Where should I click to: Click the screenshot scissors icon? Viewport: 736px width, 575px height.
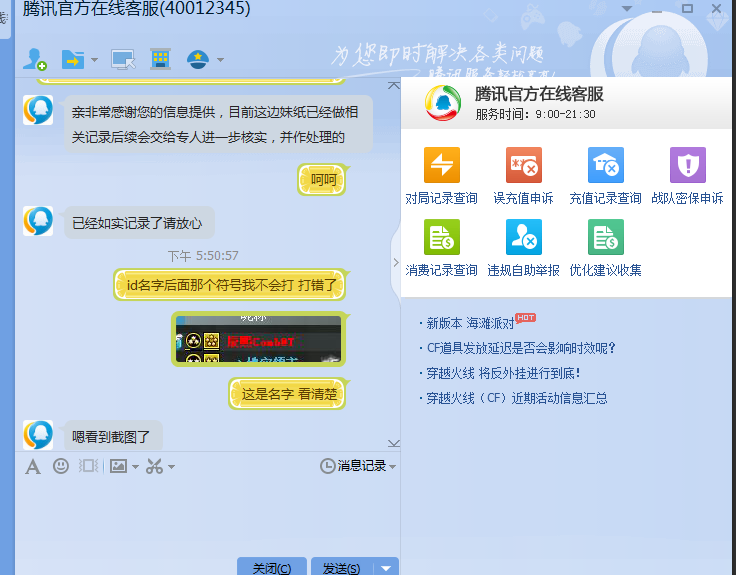pyautogui.click(x=154, y=466)
